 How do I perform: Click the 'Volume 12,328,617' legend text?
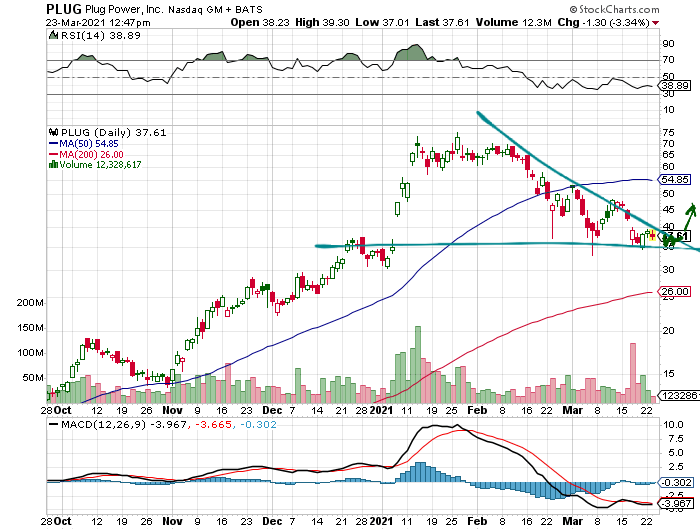(x=100, y=165)
